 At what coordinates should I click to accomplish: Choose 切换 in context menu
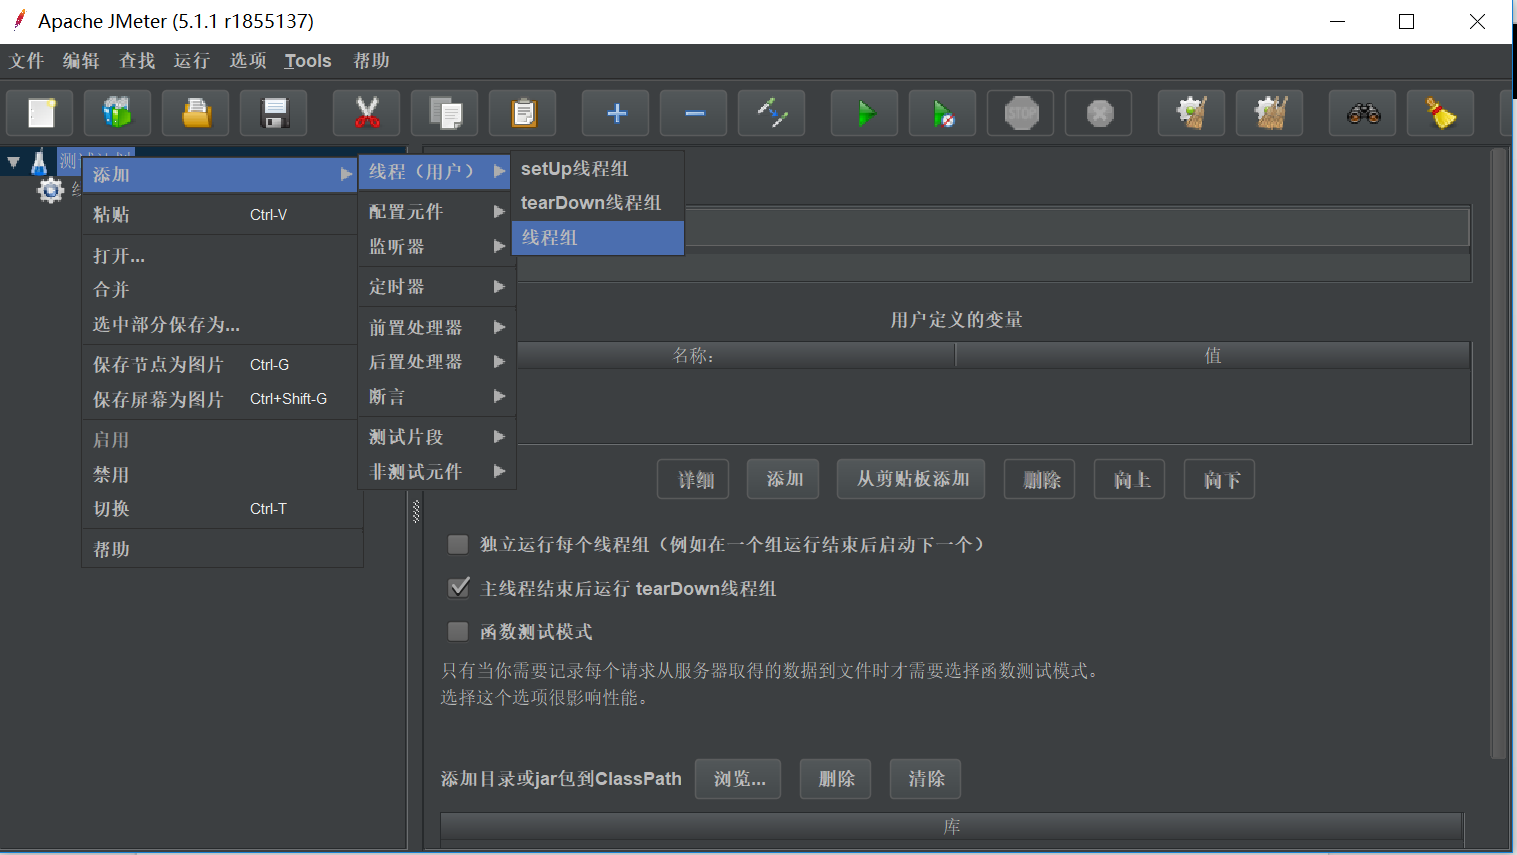coord(222,508)
